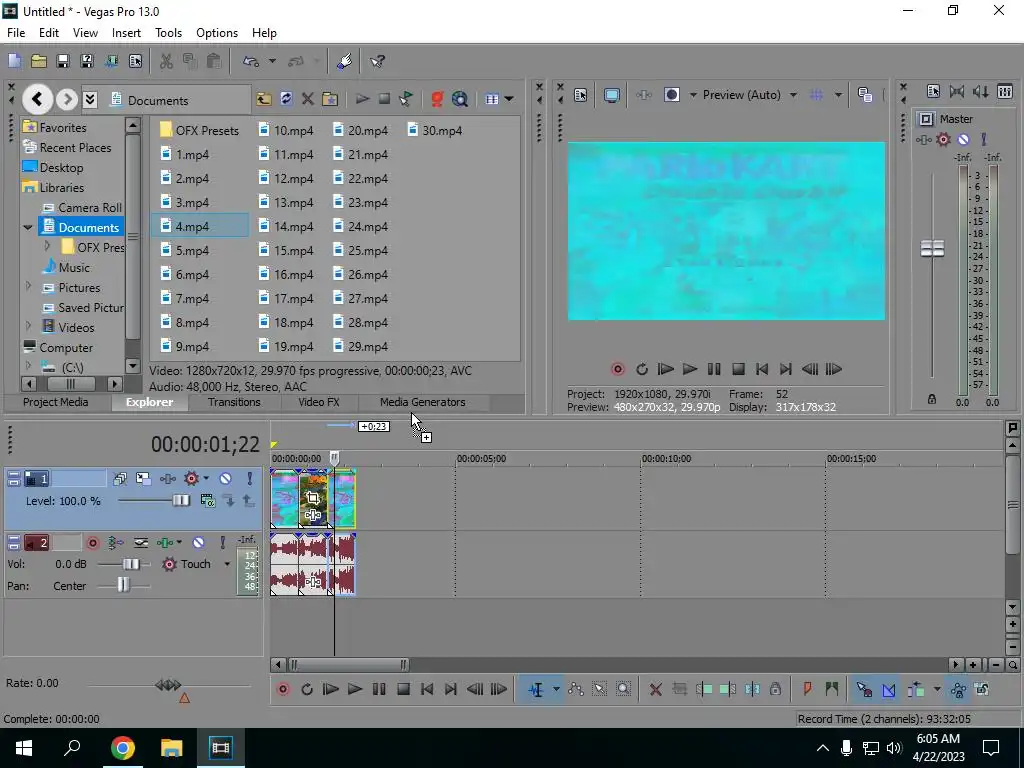
Task: Click the video track Level slider handle
Action: [x=180, y=501]
